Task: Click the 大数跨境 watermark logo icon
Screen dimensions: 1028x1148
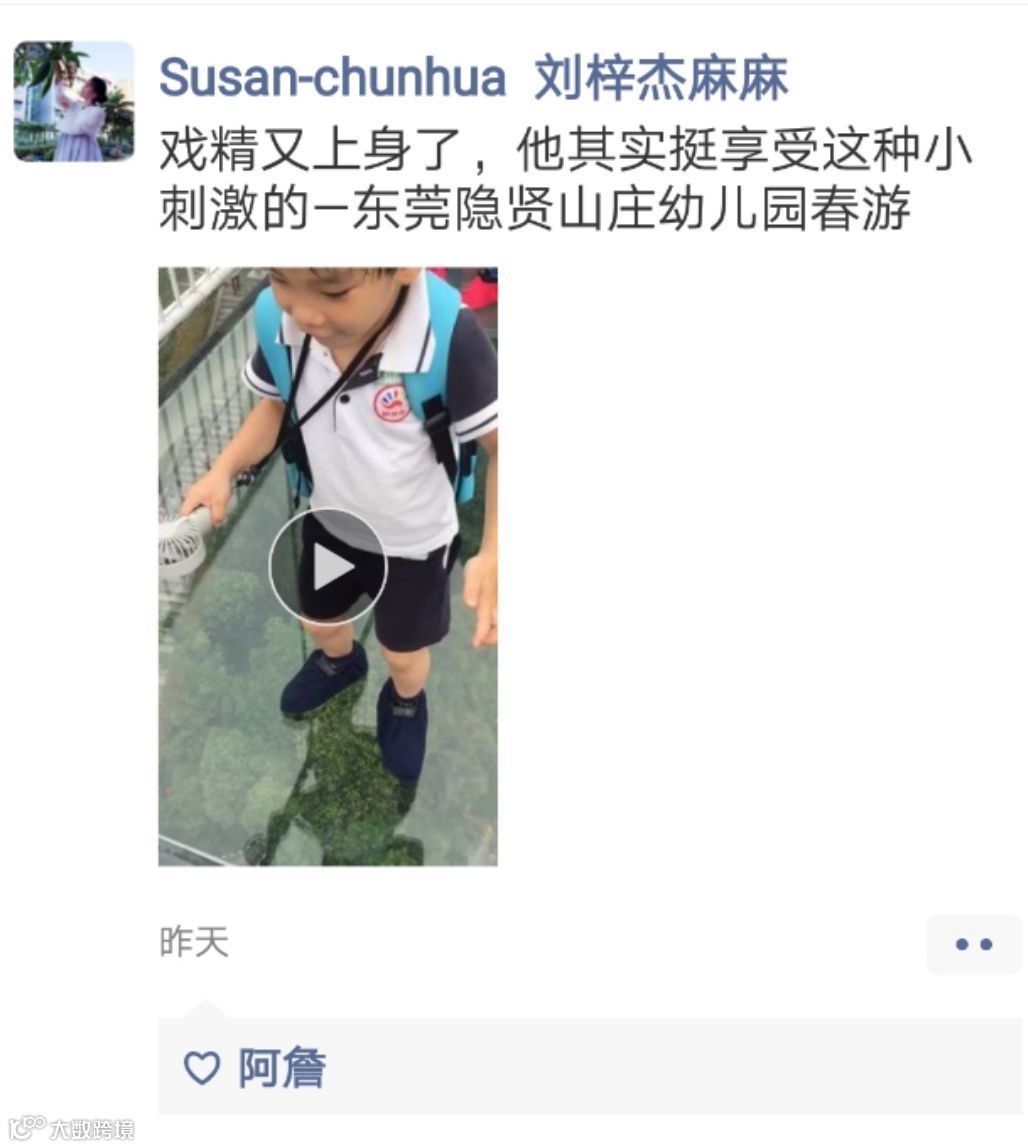Action: pos(26,1128)
